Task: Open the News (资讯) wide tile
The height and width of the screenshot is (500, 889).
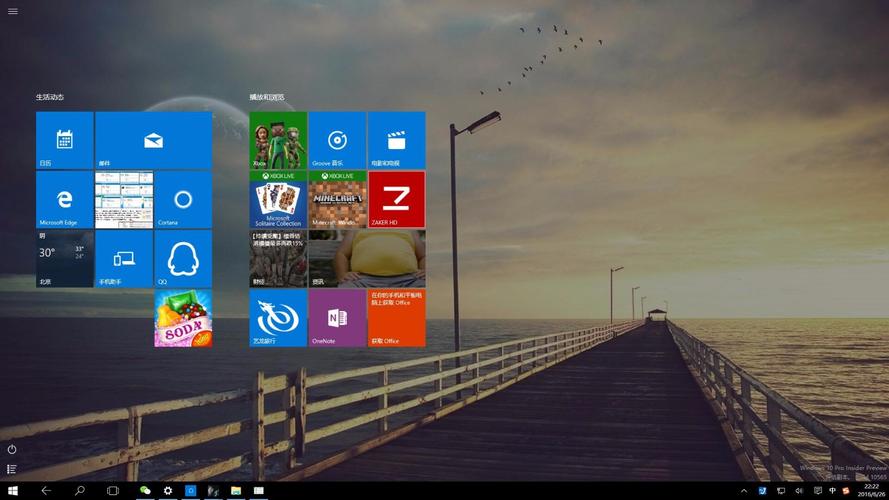Action: [367, 259]
